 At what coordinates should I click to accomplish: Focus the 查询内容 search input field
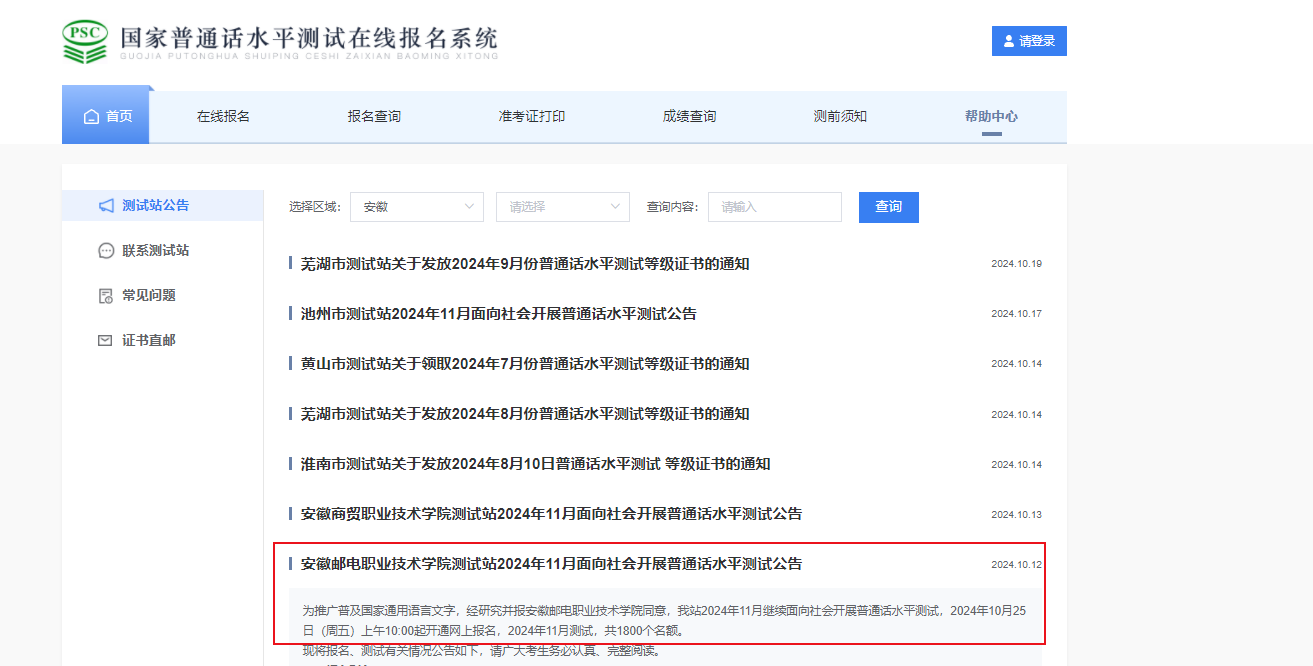774,207
